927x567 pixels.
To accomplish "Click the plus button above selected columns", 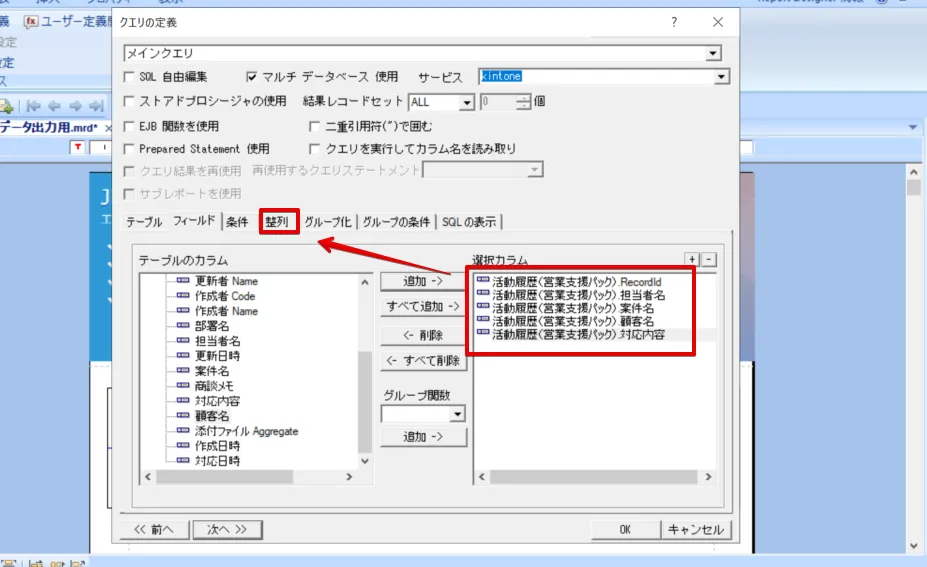I will 692,259.
